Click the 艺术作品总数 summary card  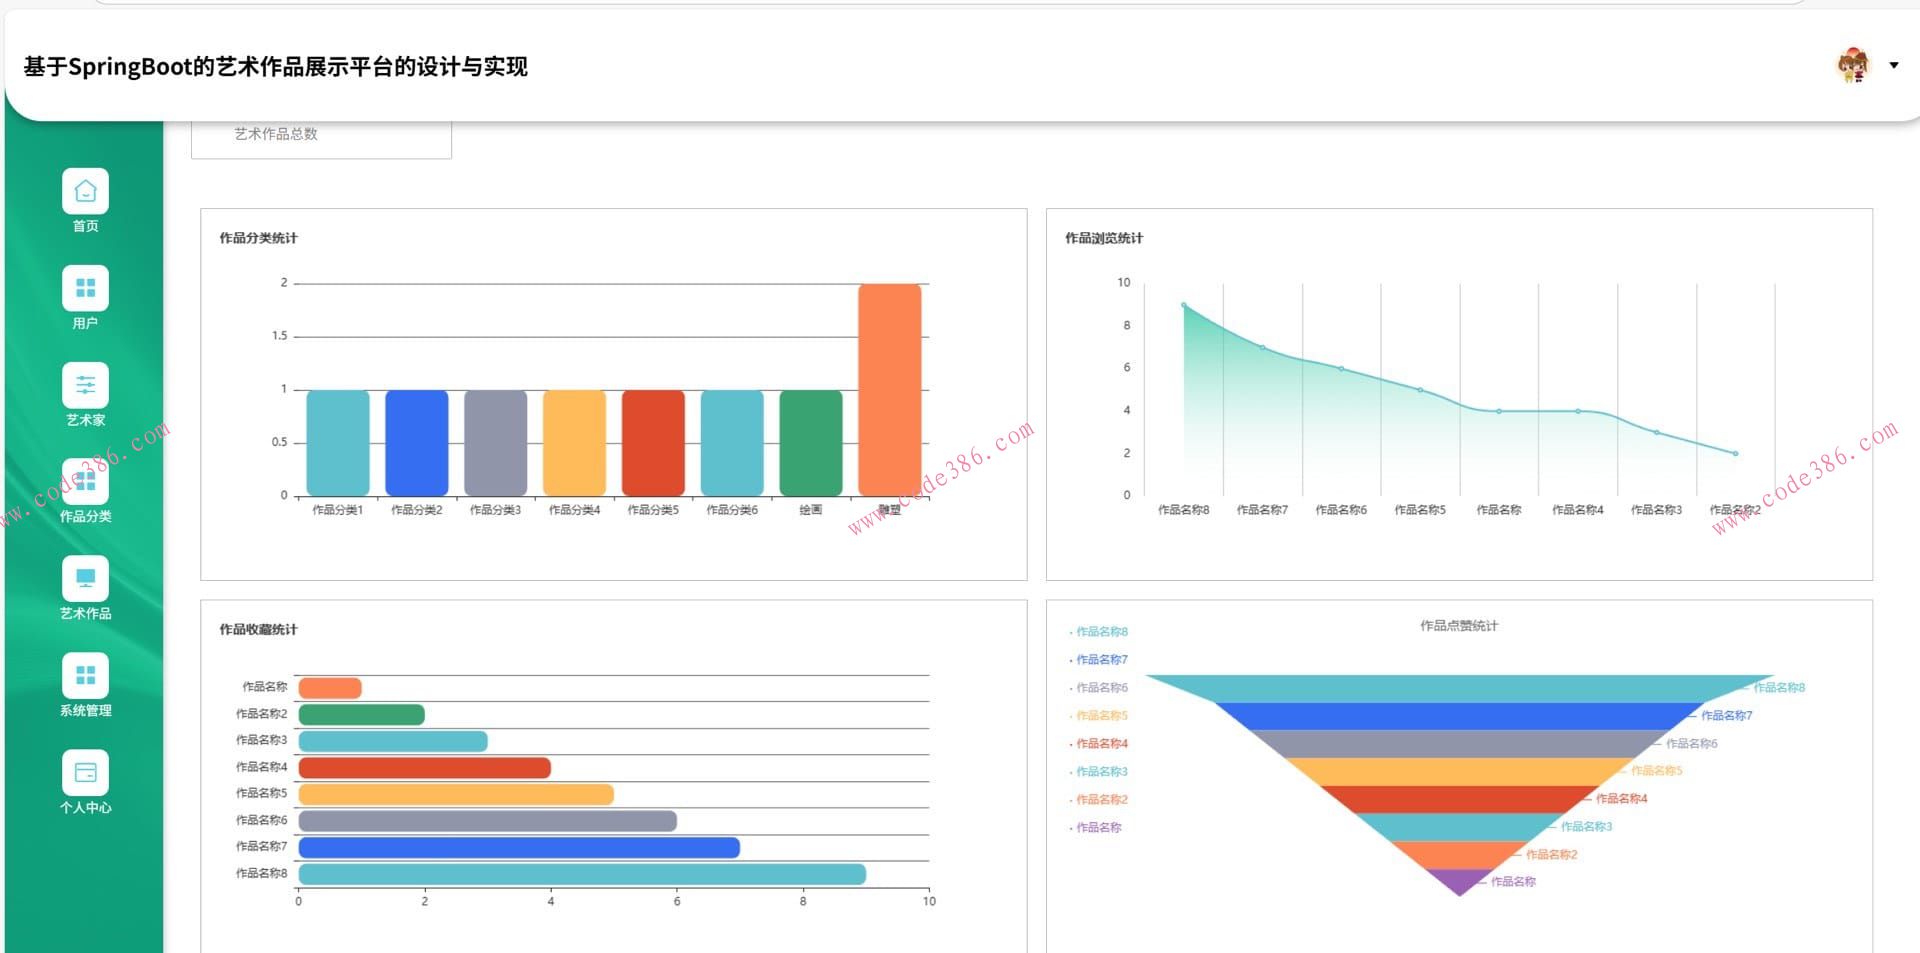pyautogui.click(x=321, y=136)
